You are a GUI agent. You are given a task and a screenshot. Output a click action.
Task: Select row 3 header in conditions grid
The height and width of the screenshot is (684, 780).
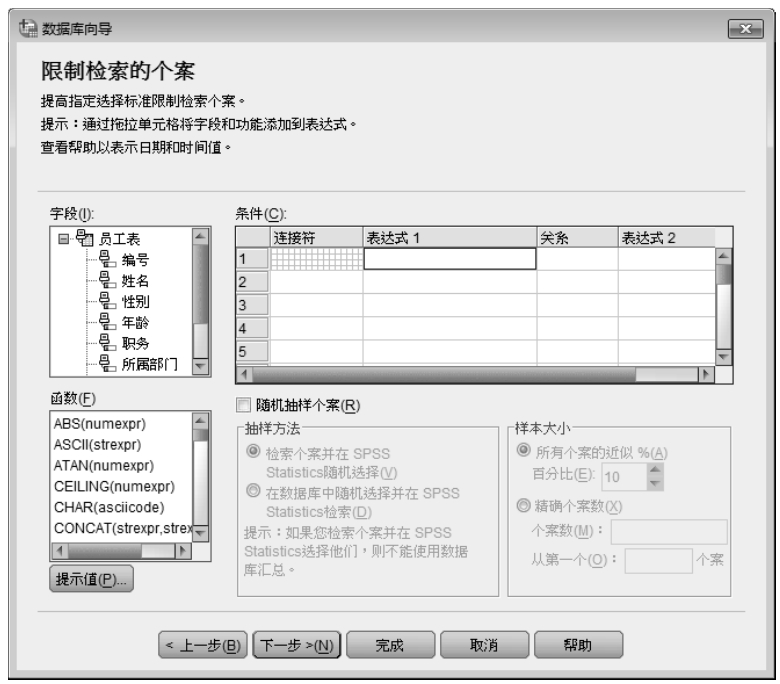pos(252,305)
